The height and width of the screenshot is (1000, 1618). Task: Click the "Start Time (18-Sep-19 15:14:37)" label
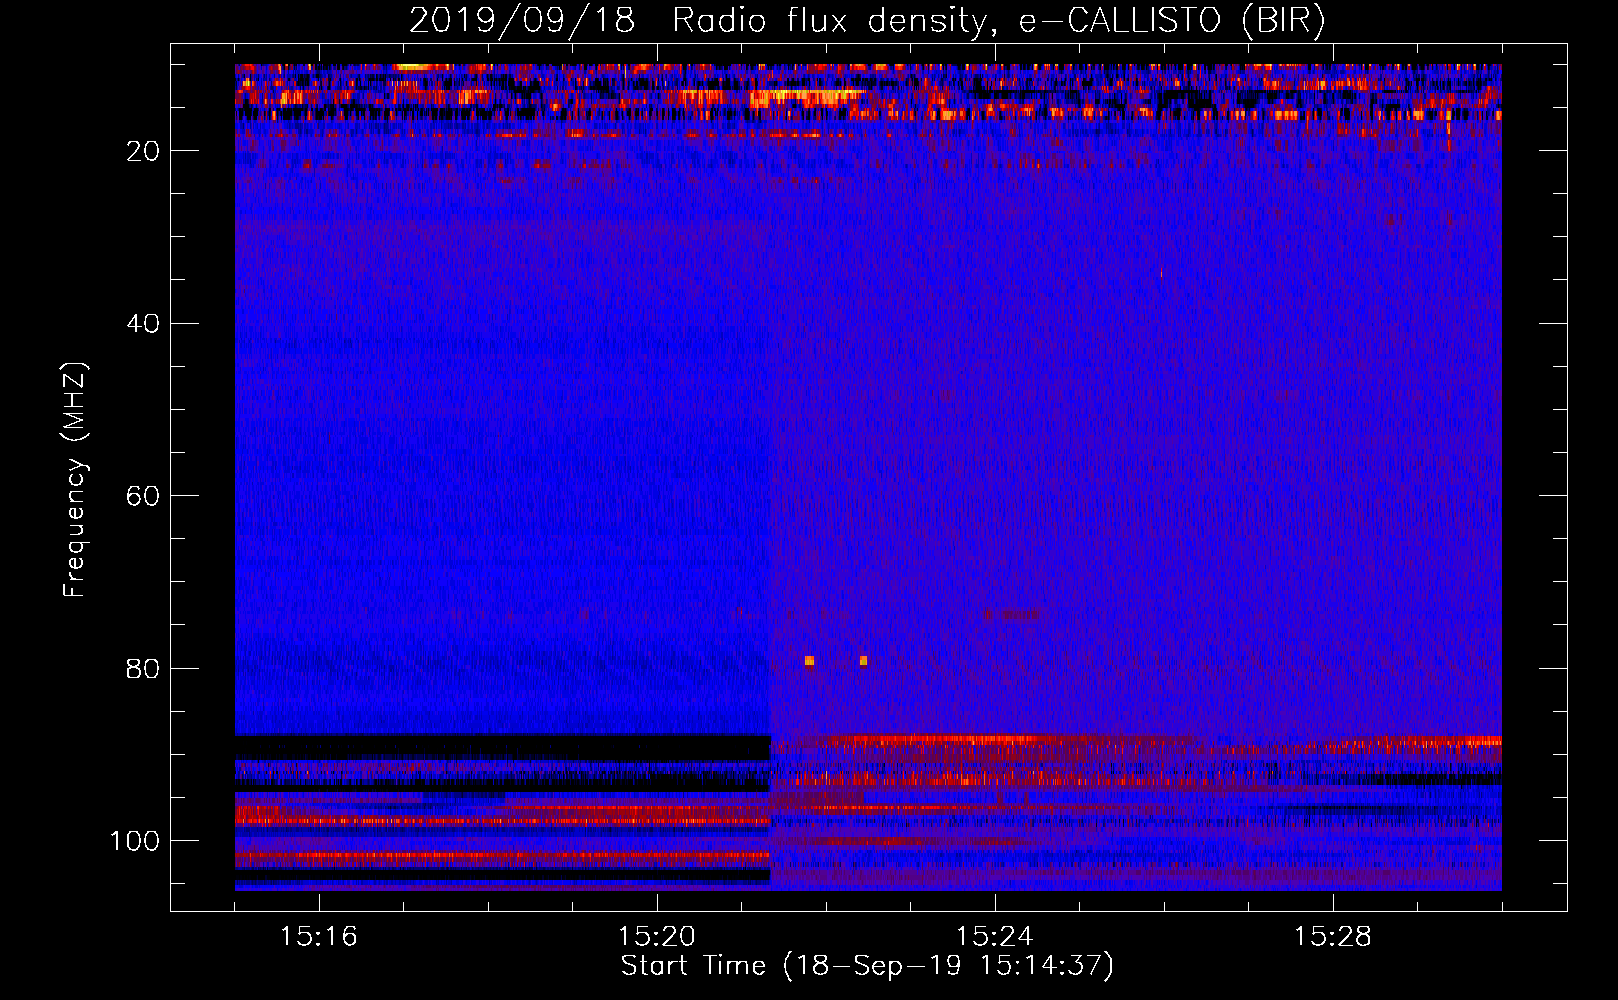867,966
